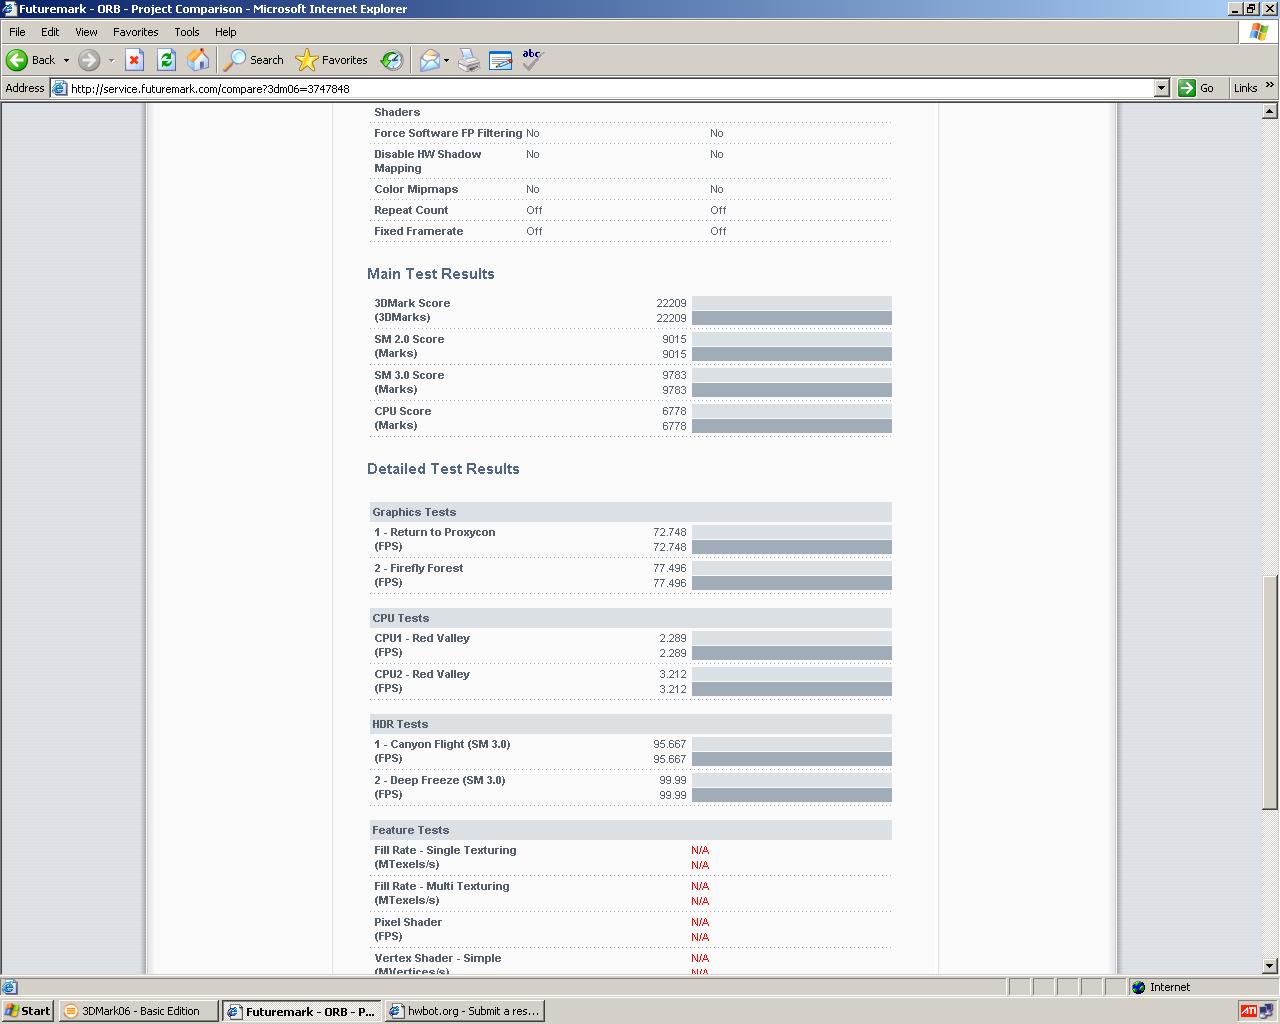Click the Fill Rate - Single Texturing label
This screenshot has width=1280, height=1024.
[445, 850]
